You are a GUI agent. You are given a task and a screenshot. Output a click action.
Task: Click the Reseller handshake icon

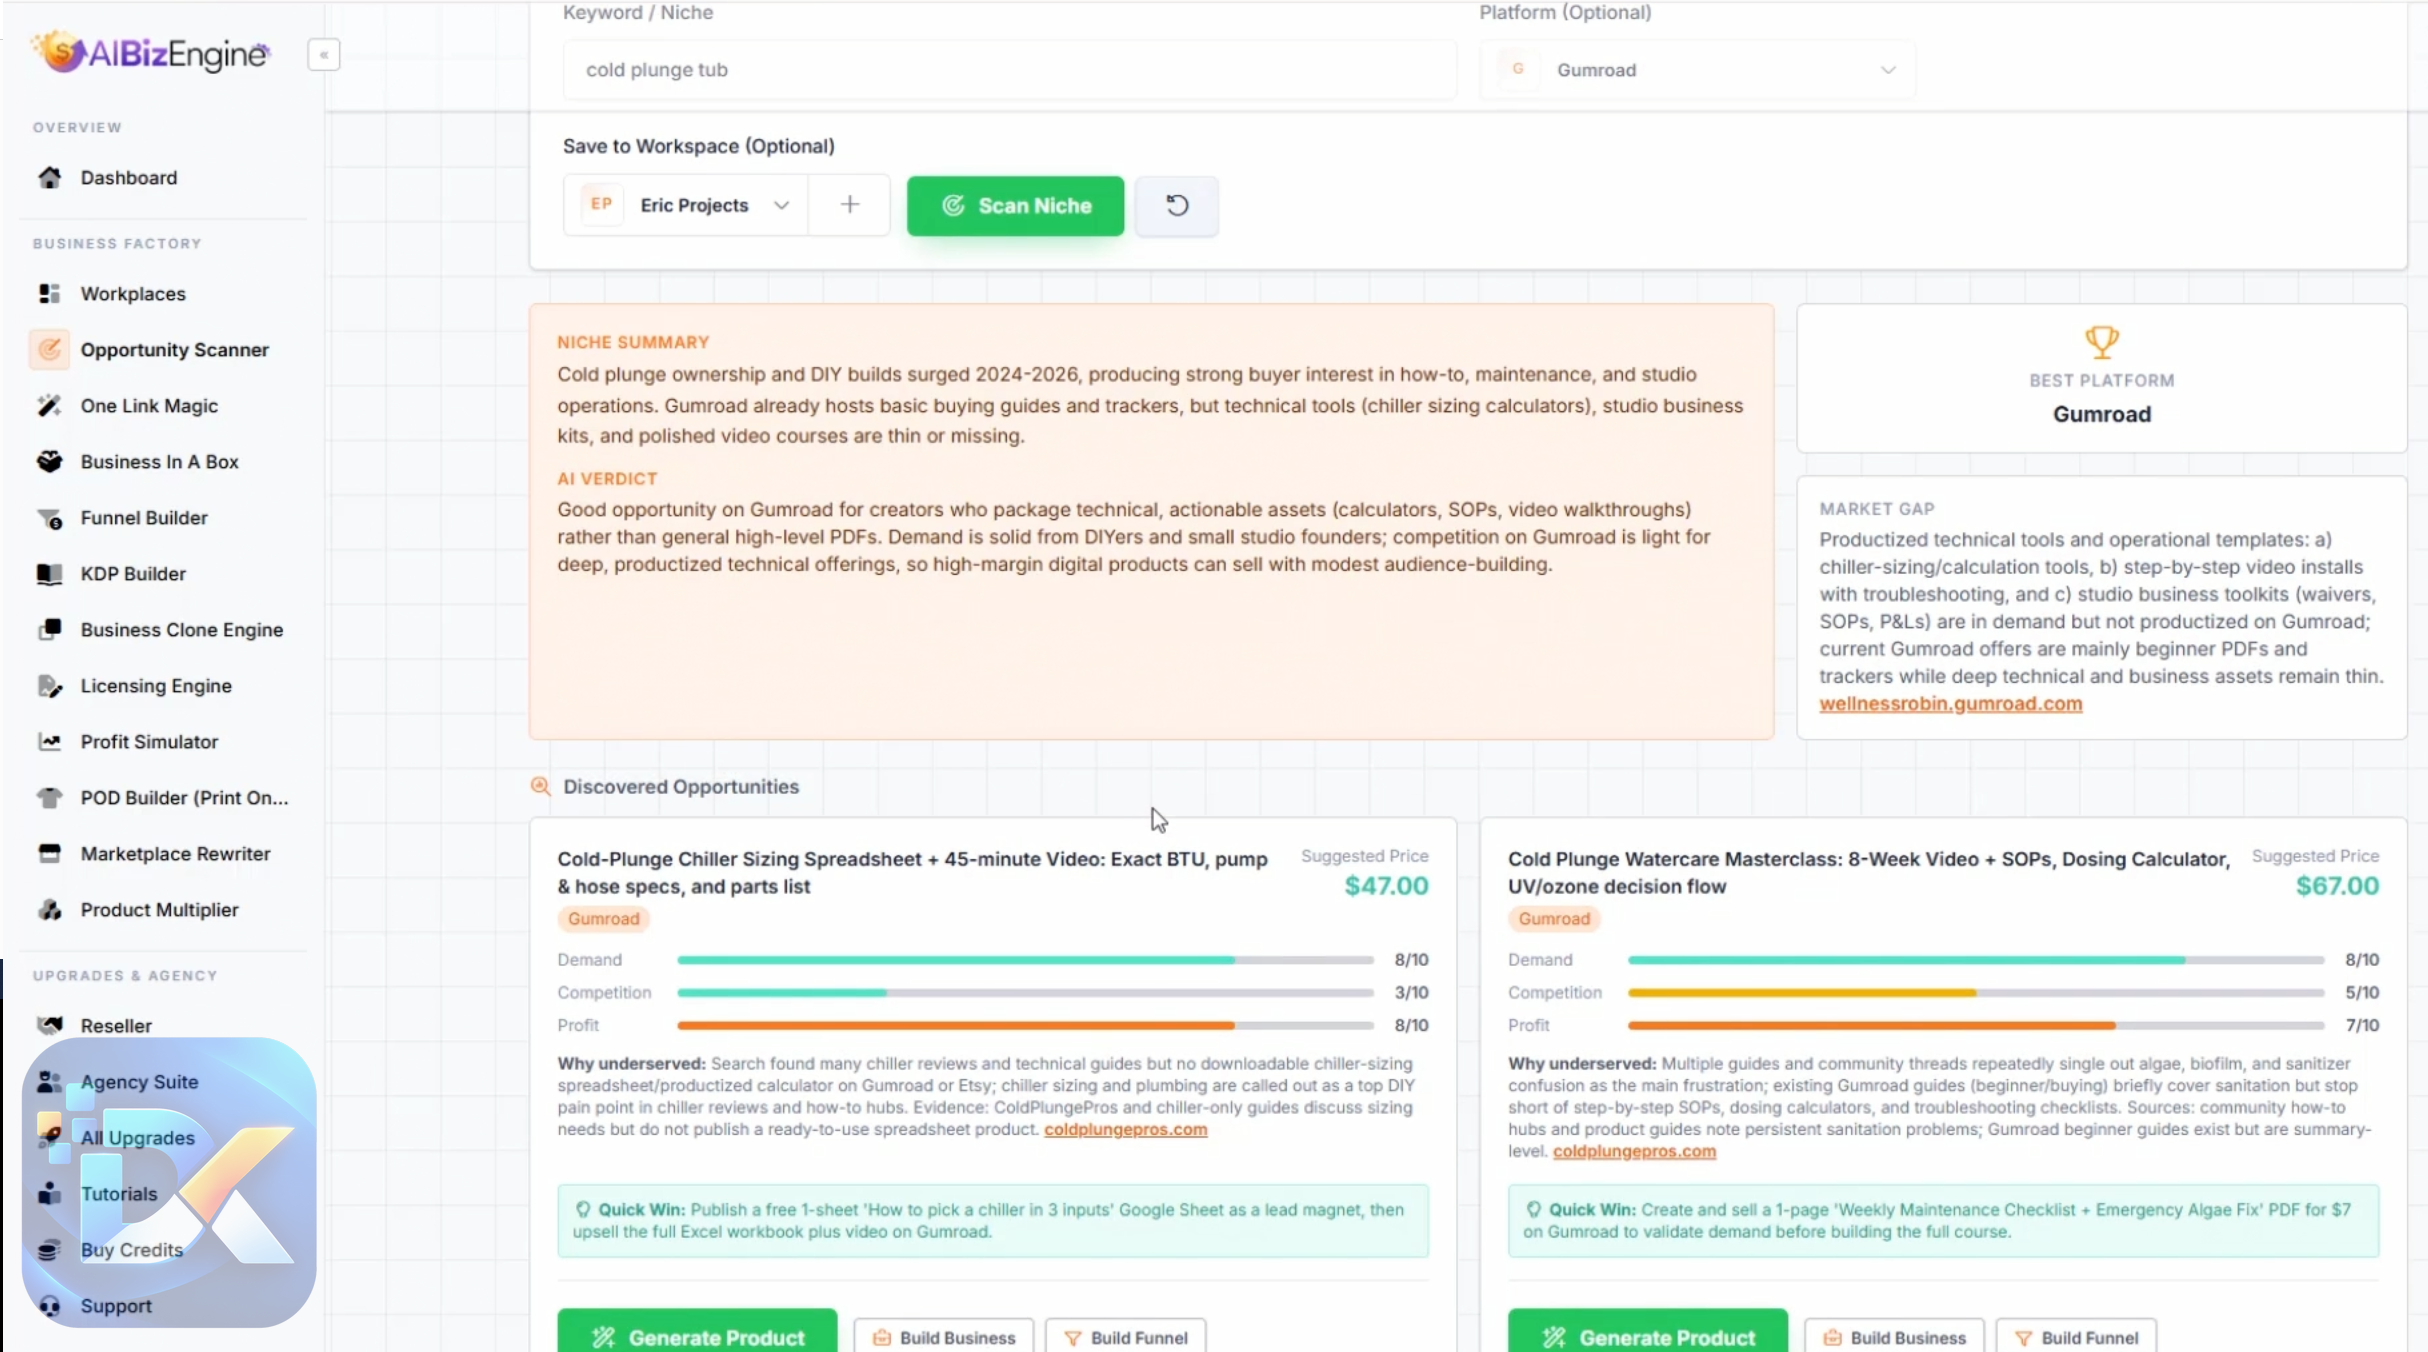pyautogui.click(x=49, y=1026)
